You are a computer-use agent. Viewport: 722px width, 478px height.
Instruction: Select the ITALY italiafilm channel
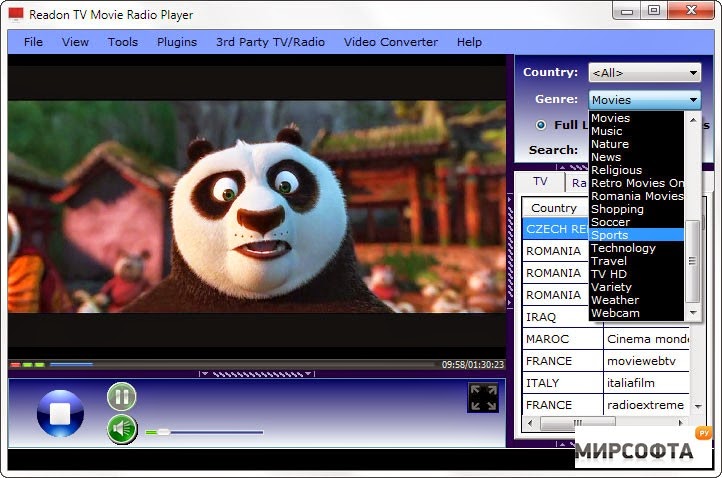point(606,383)
